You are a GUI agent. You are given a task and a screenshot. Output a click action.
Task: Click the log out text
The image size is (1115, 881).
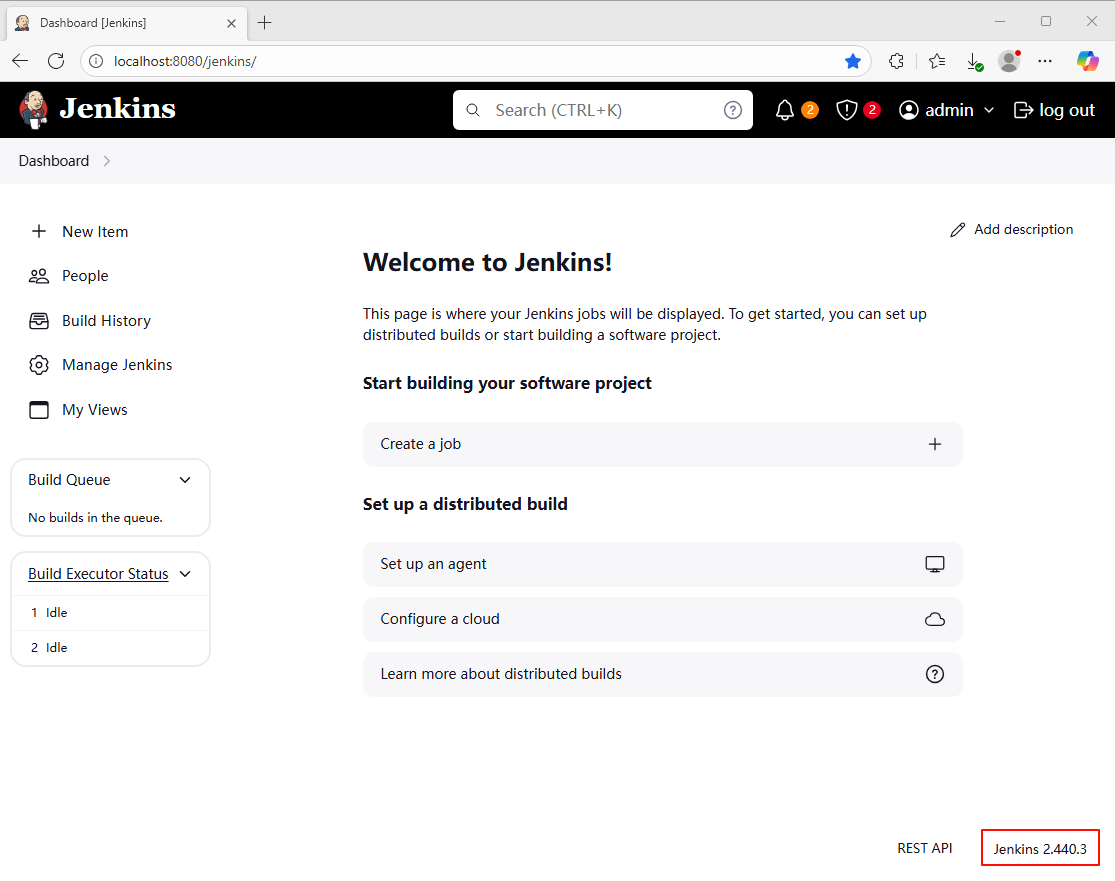1067,110
